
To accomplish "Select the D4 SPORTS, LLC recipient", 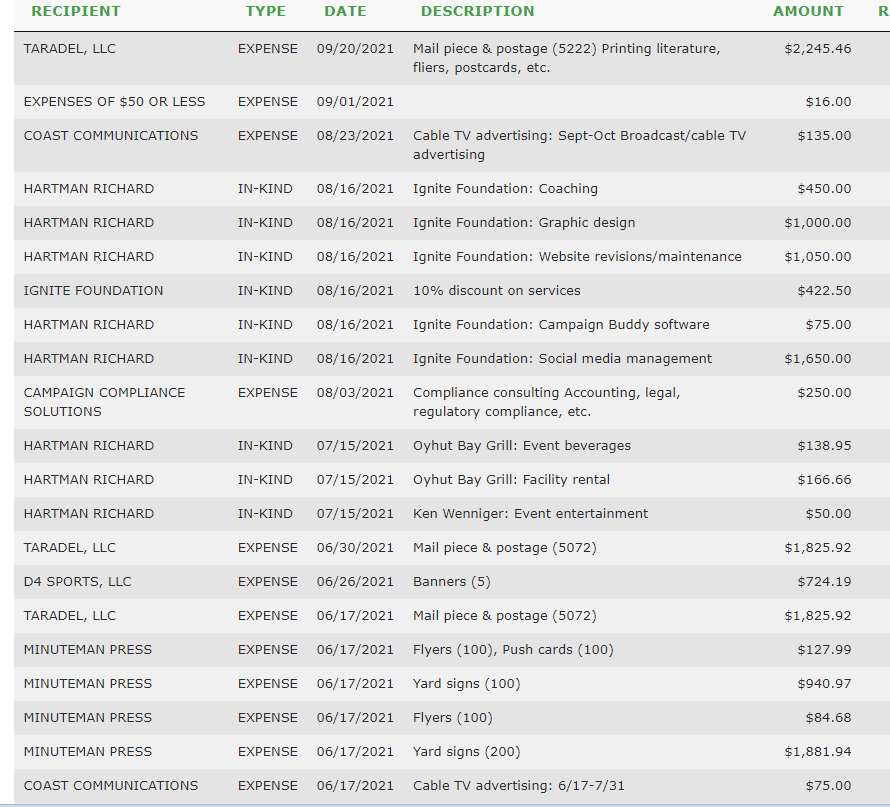I will 77,582.
